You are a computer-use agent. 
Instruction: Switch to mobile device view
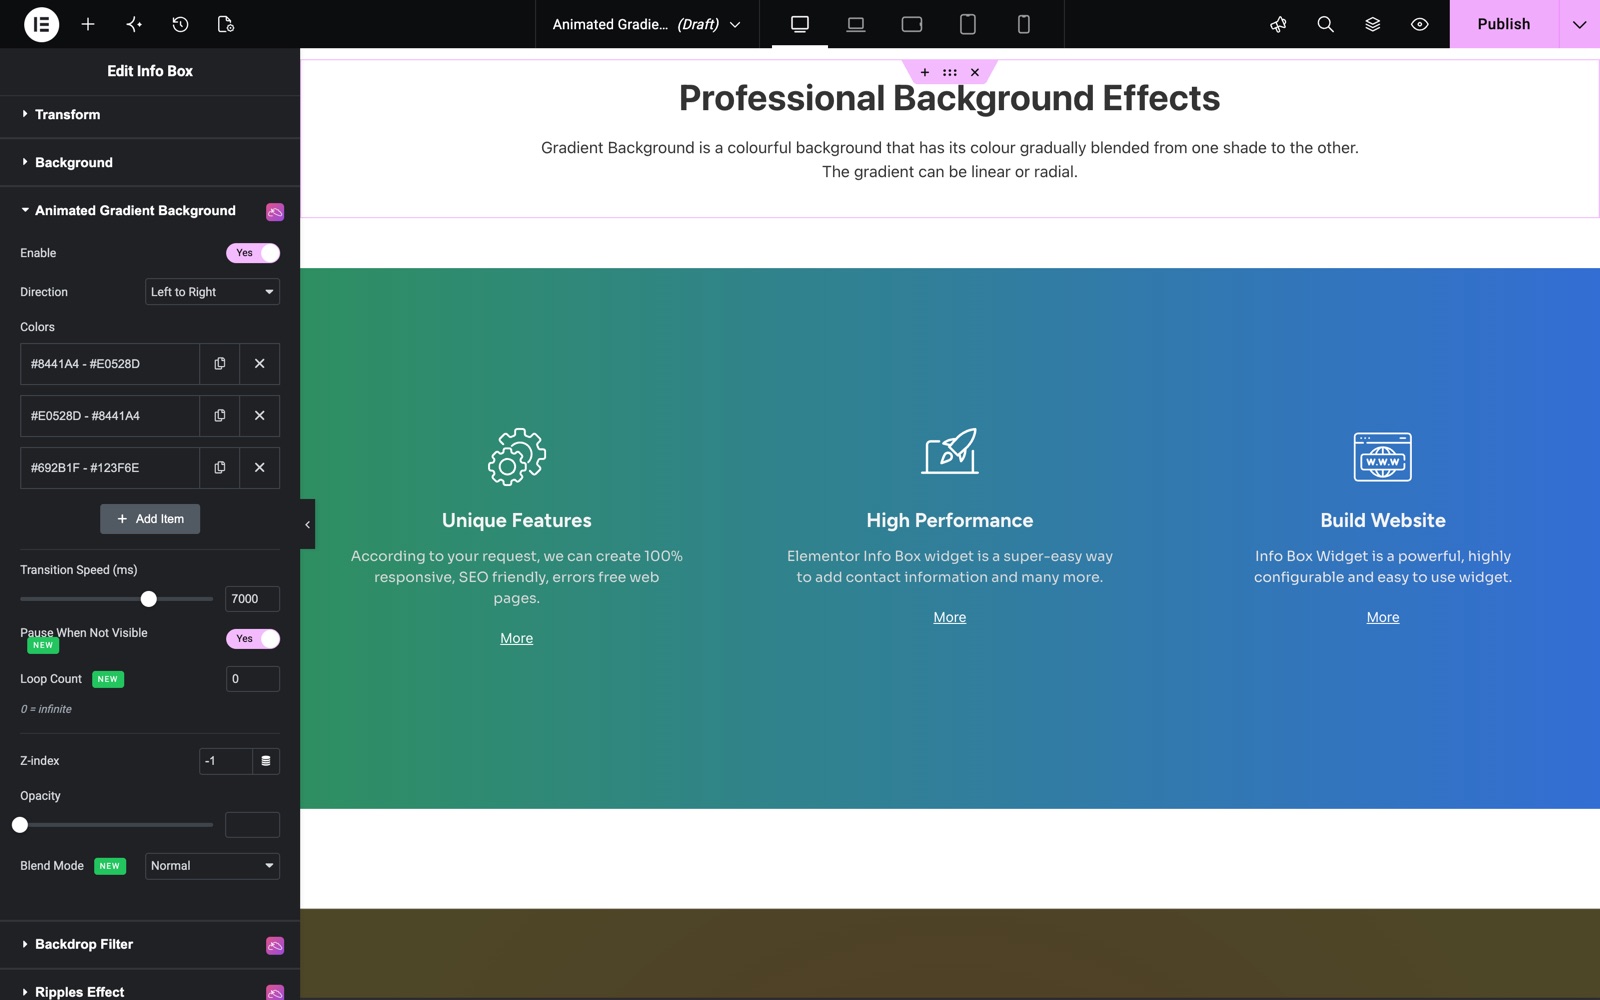coord(1024,24)
